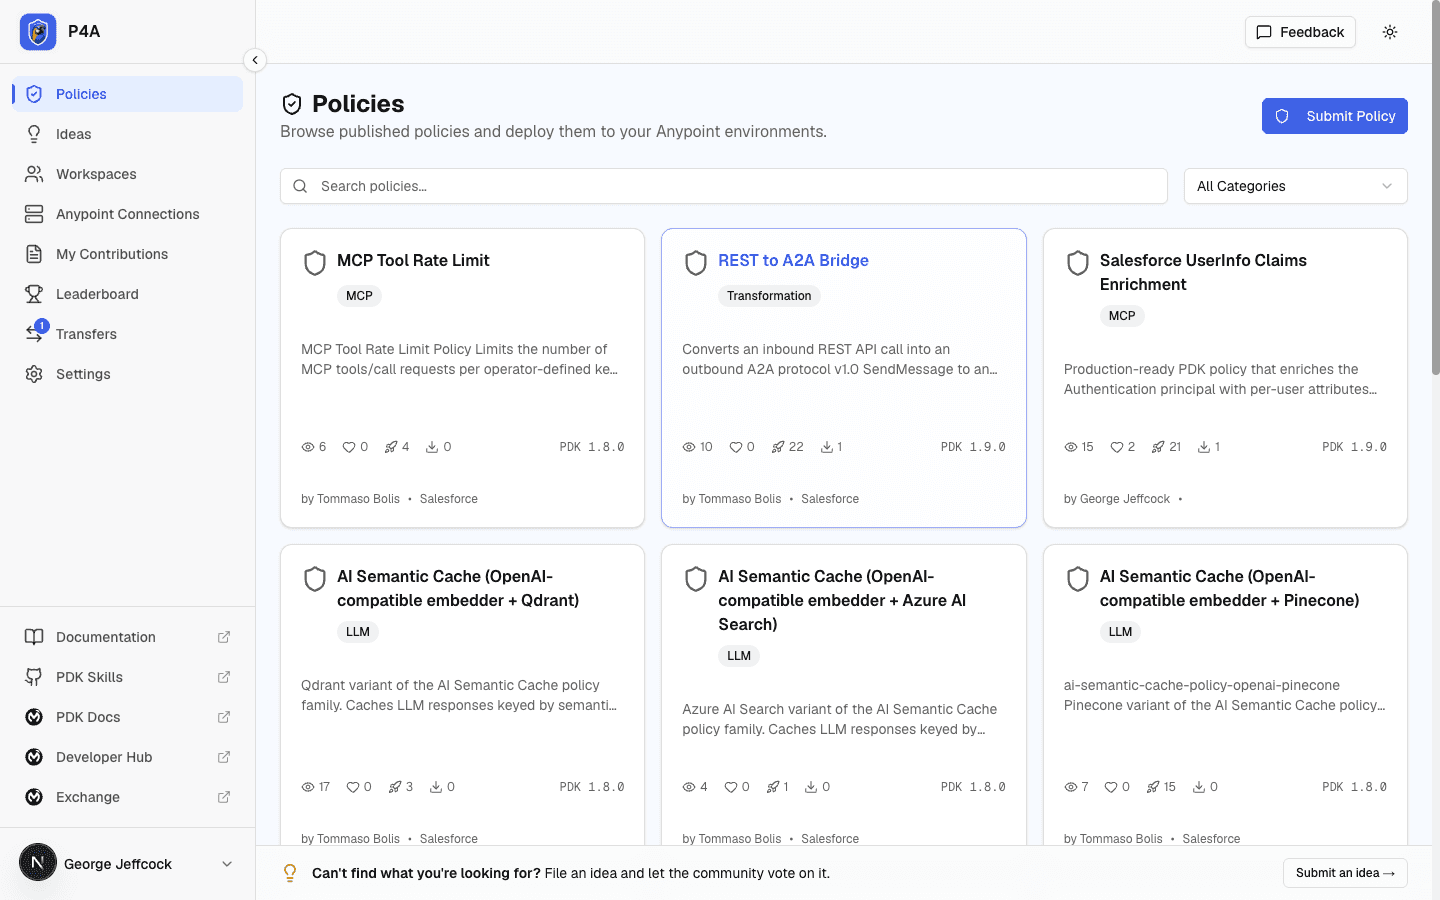Click Submit Policy button
This screenshot has height=900, width=1440.
[1334, 116]
